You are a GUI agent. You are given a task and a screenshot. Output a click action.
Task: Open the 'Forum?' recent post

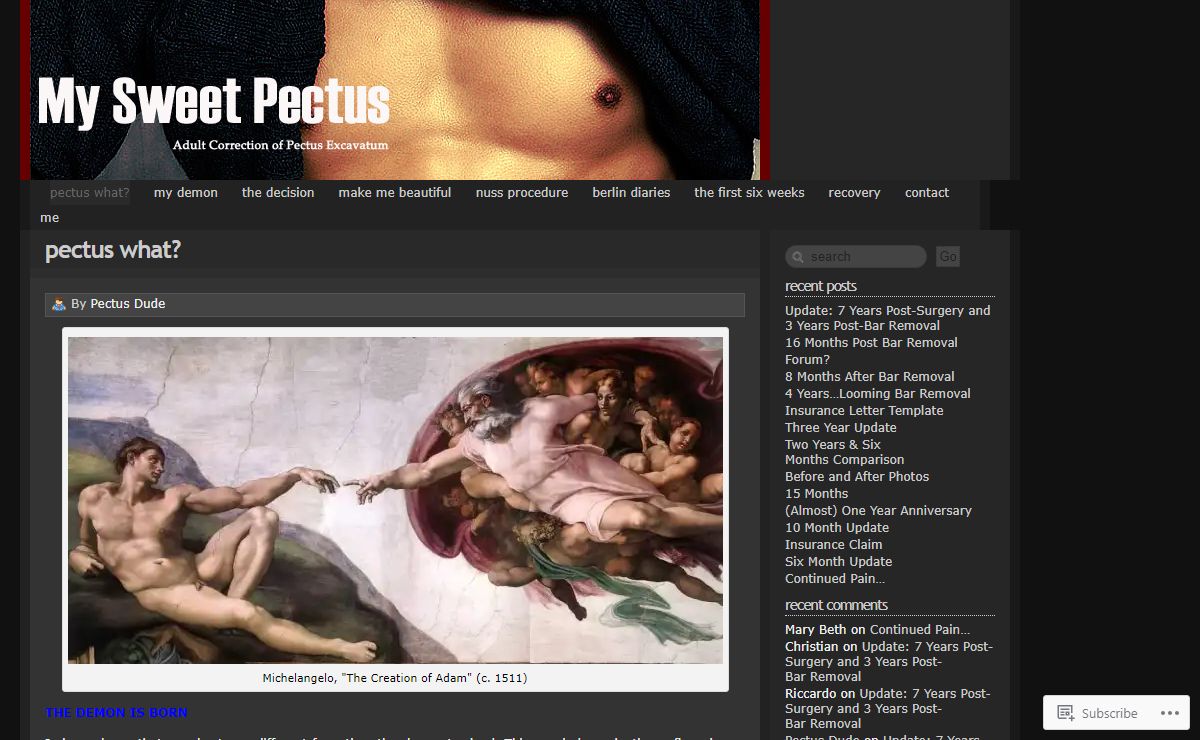point(808,360)
